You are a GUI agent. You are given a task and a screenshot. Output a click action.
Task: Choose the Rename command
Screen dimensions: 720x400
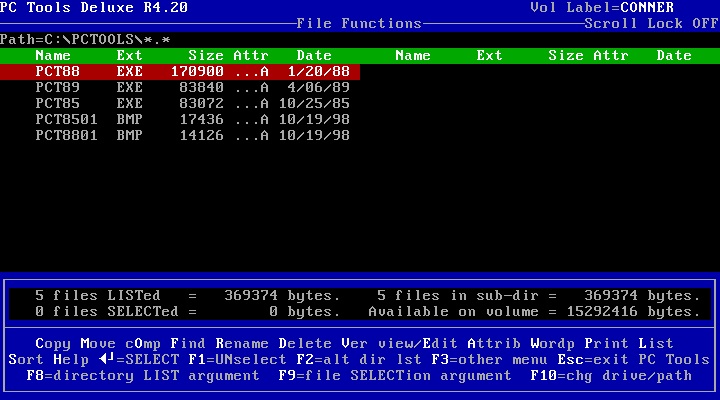242,344
